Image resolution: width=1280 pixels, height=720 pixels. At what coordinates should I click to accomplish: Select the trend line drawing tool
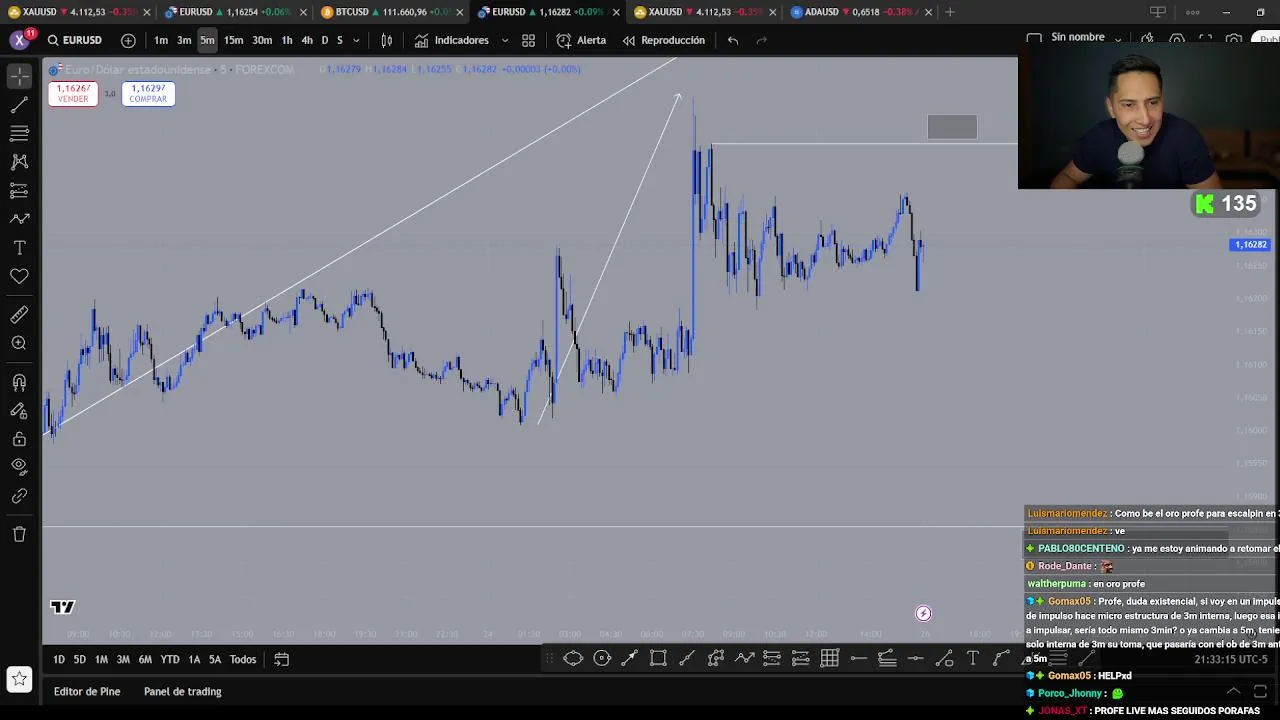tap(19, 105)
